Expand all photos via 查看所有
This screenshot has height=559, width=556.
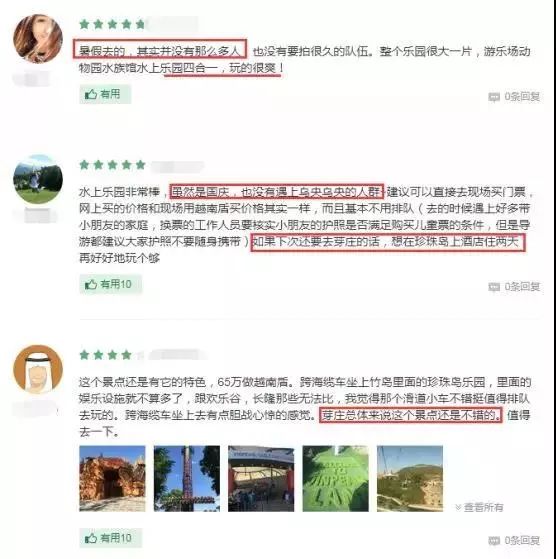point(479,507)
